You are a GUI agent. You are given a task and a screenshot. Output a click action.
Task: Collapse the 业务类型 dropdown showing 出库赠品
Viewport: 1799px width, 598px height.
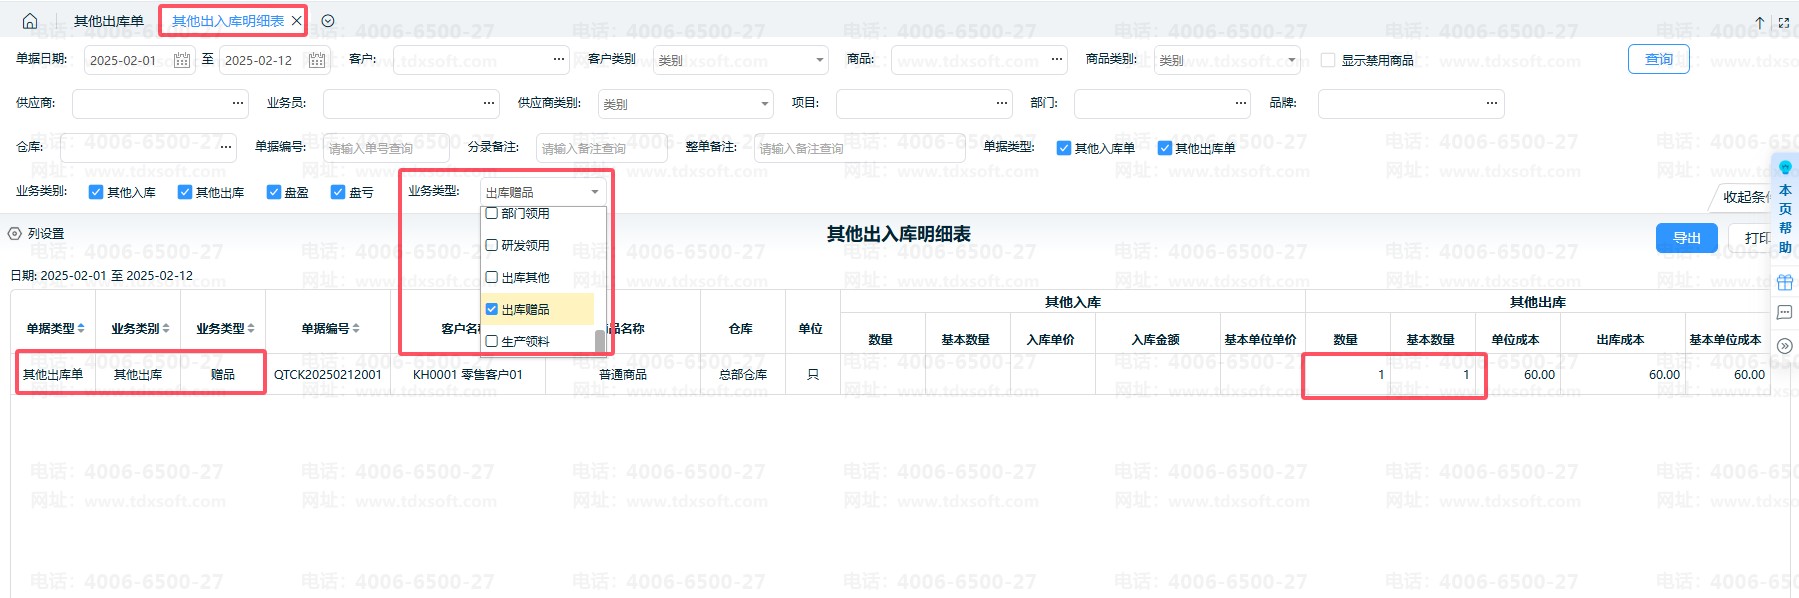[594, 192]
